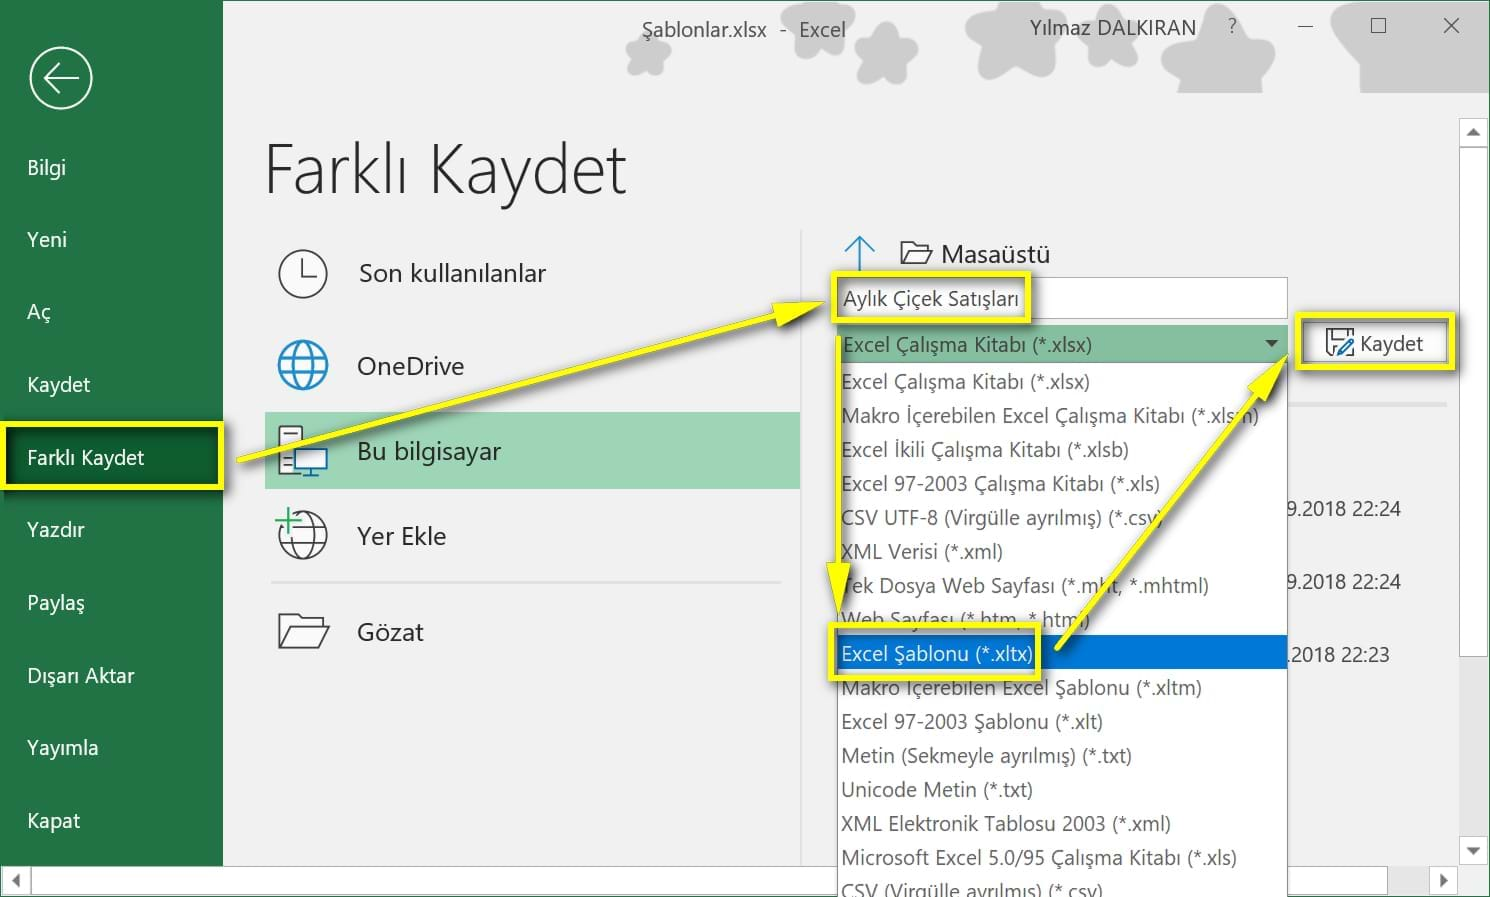Viewport: 1490px width, 897px height.
Task: Choose Makro İçerebilen Excel Çalışma Kitabı option
Action: (x=1061, y=416)
